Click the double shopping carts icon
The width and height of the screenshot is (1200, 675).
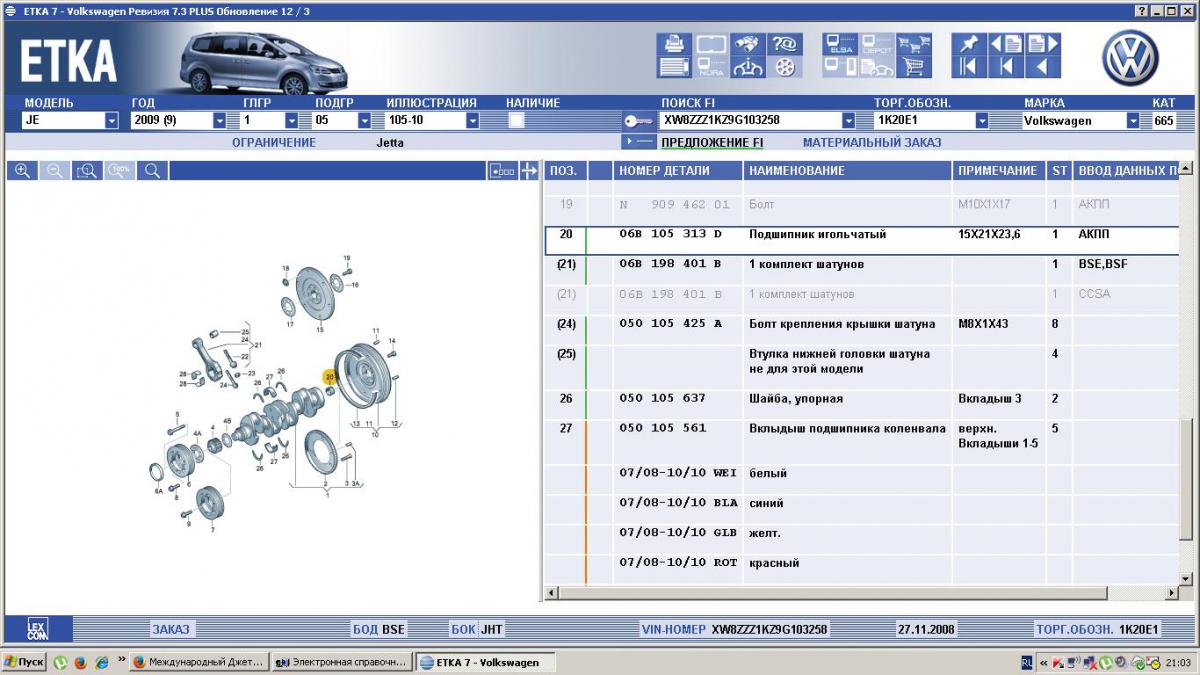tap(912, 44)
